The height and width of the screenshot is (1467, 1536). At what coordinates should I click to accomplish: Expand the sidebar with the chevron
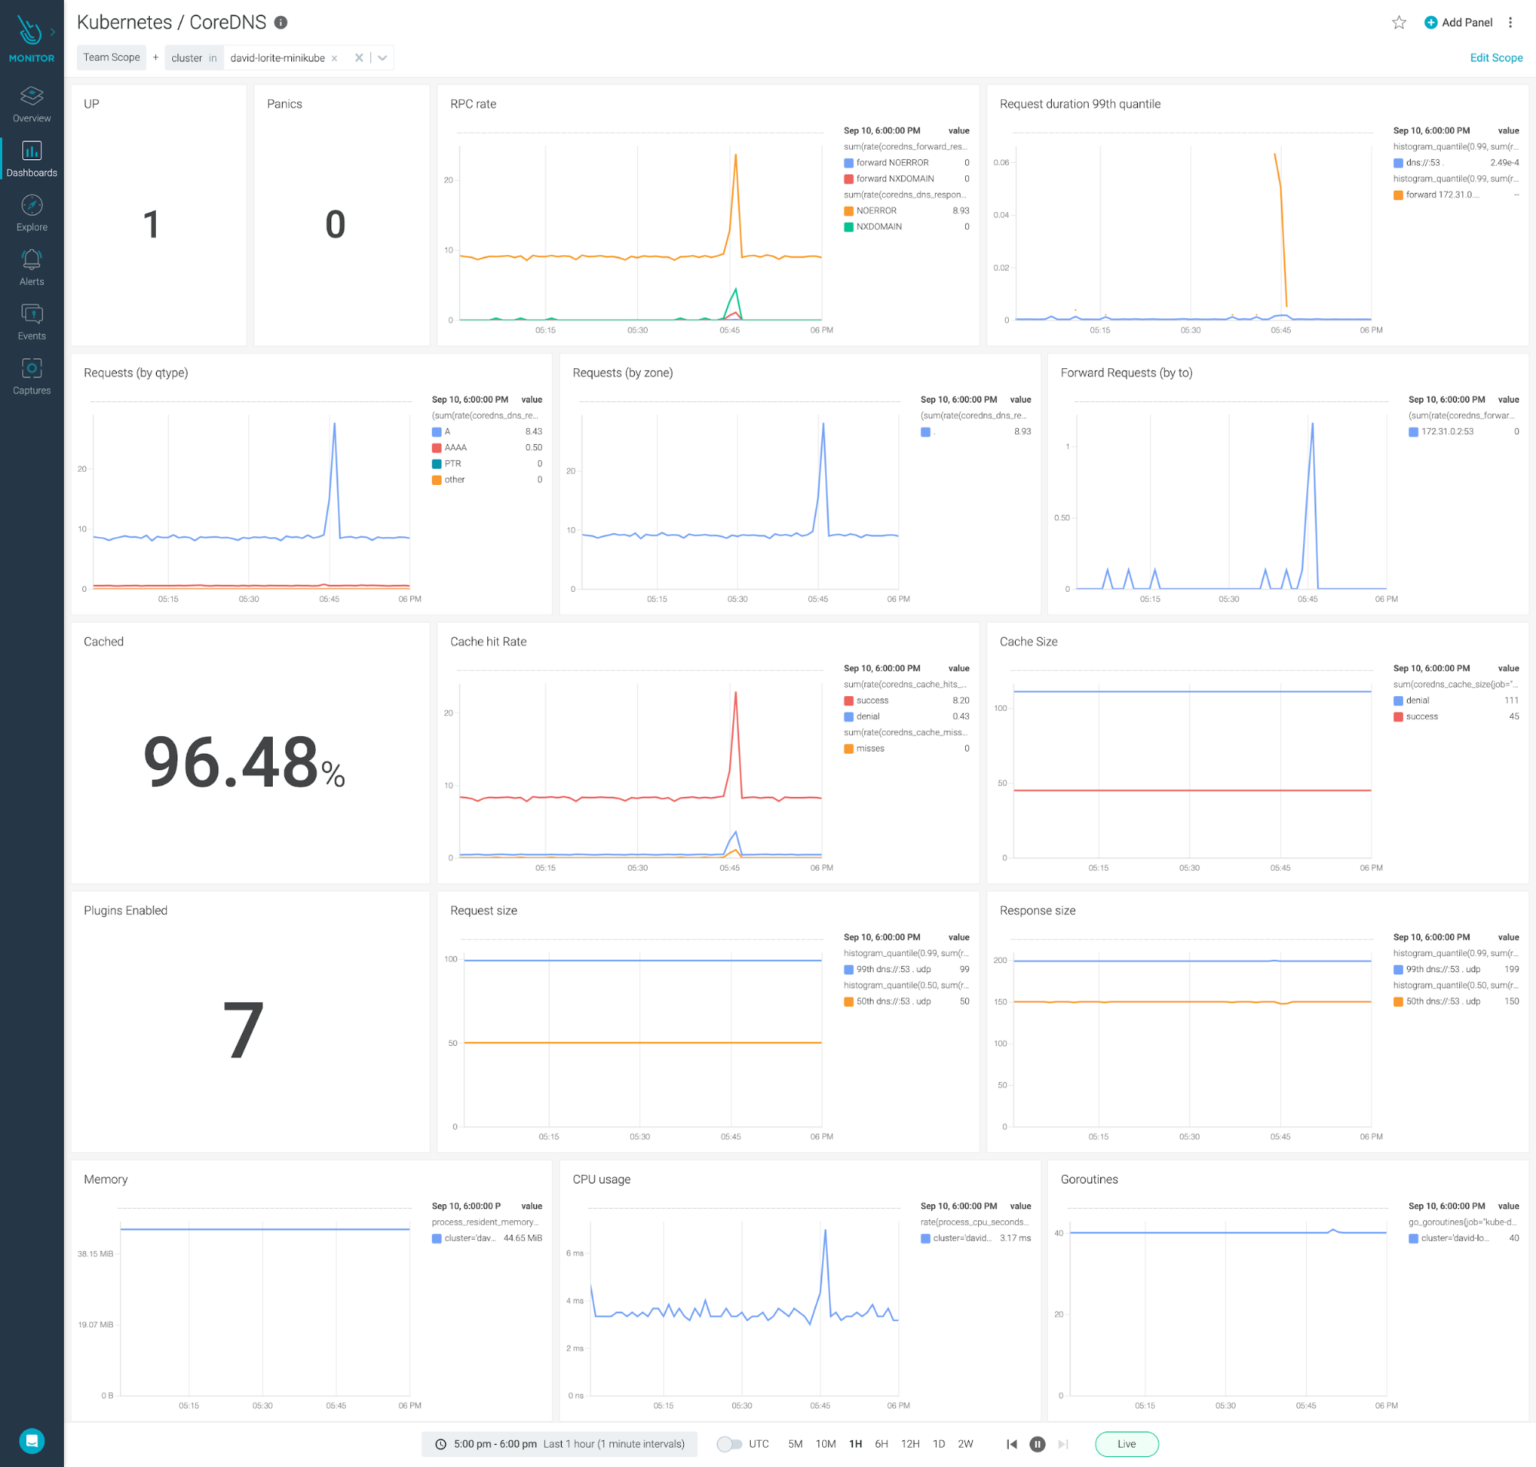53,32
